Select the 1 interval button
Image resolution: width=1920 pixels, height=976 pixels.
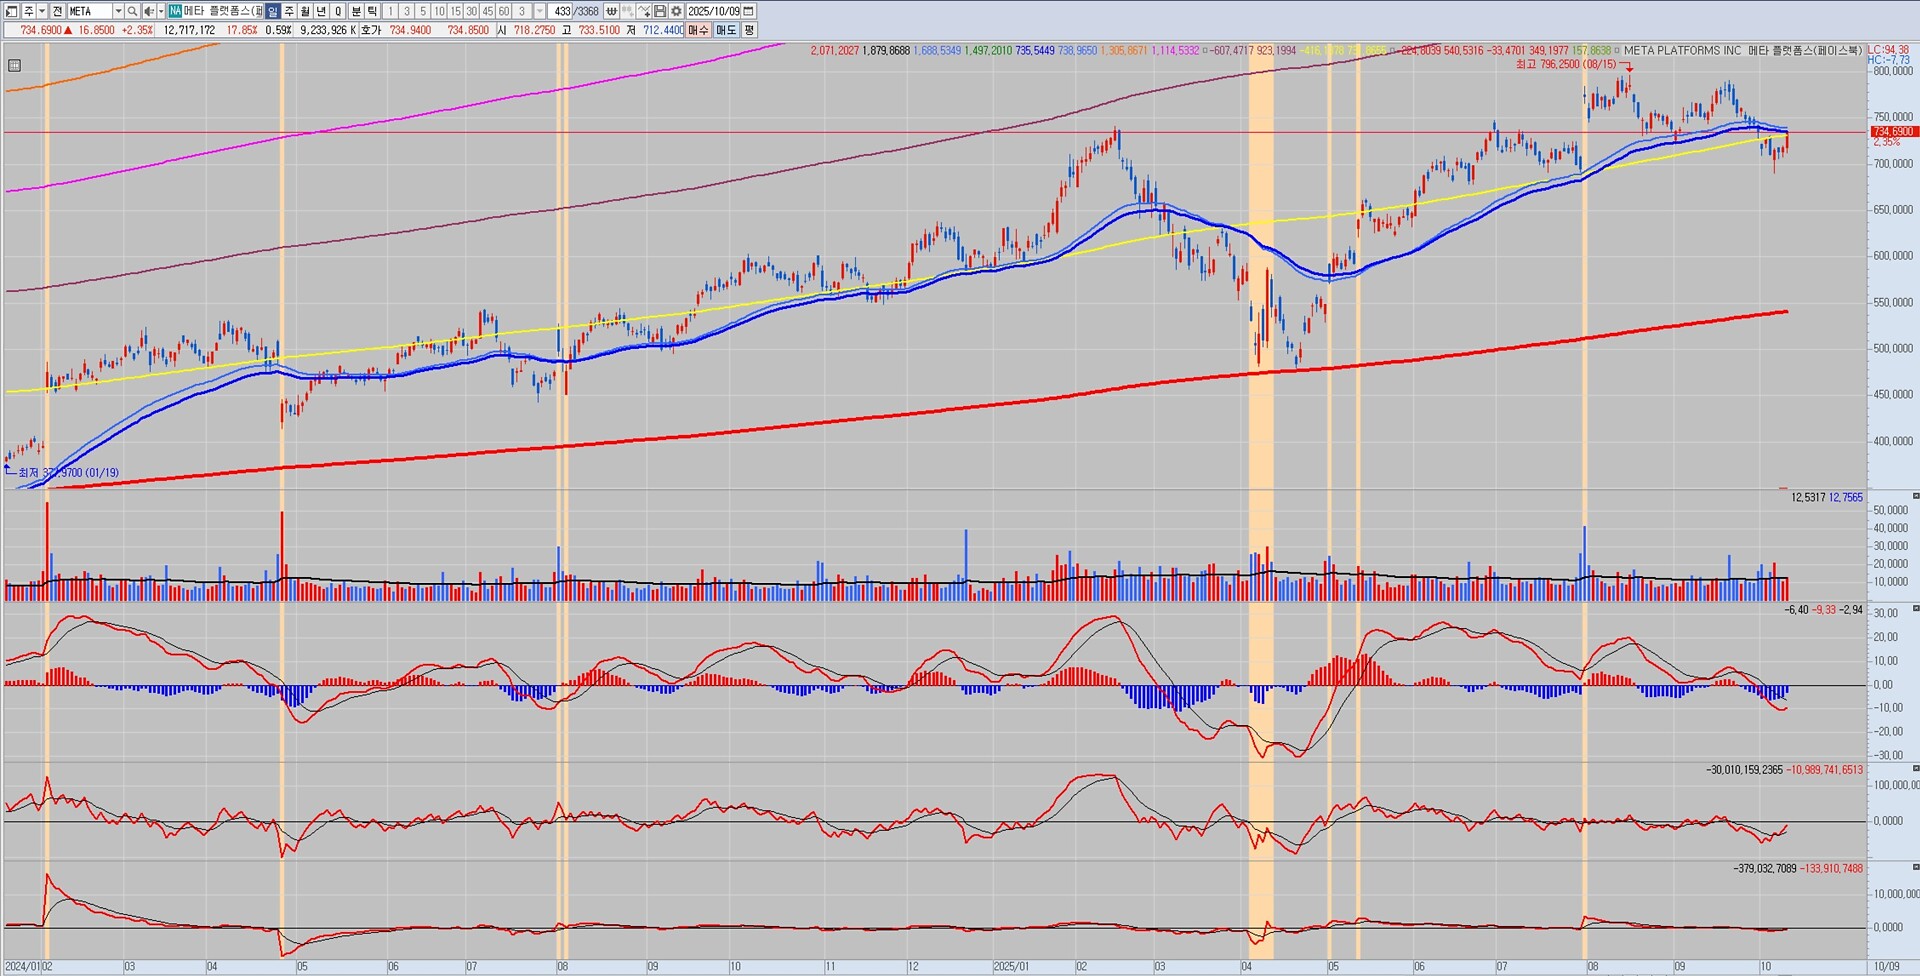[390, 11]
